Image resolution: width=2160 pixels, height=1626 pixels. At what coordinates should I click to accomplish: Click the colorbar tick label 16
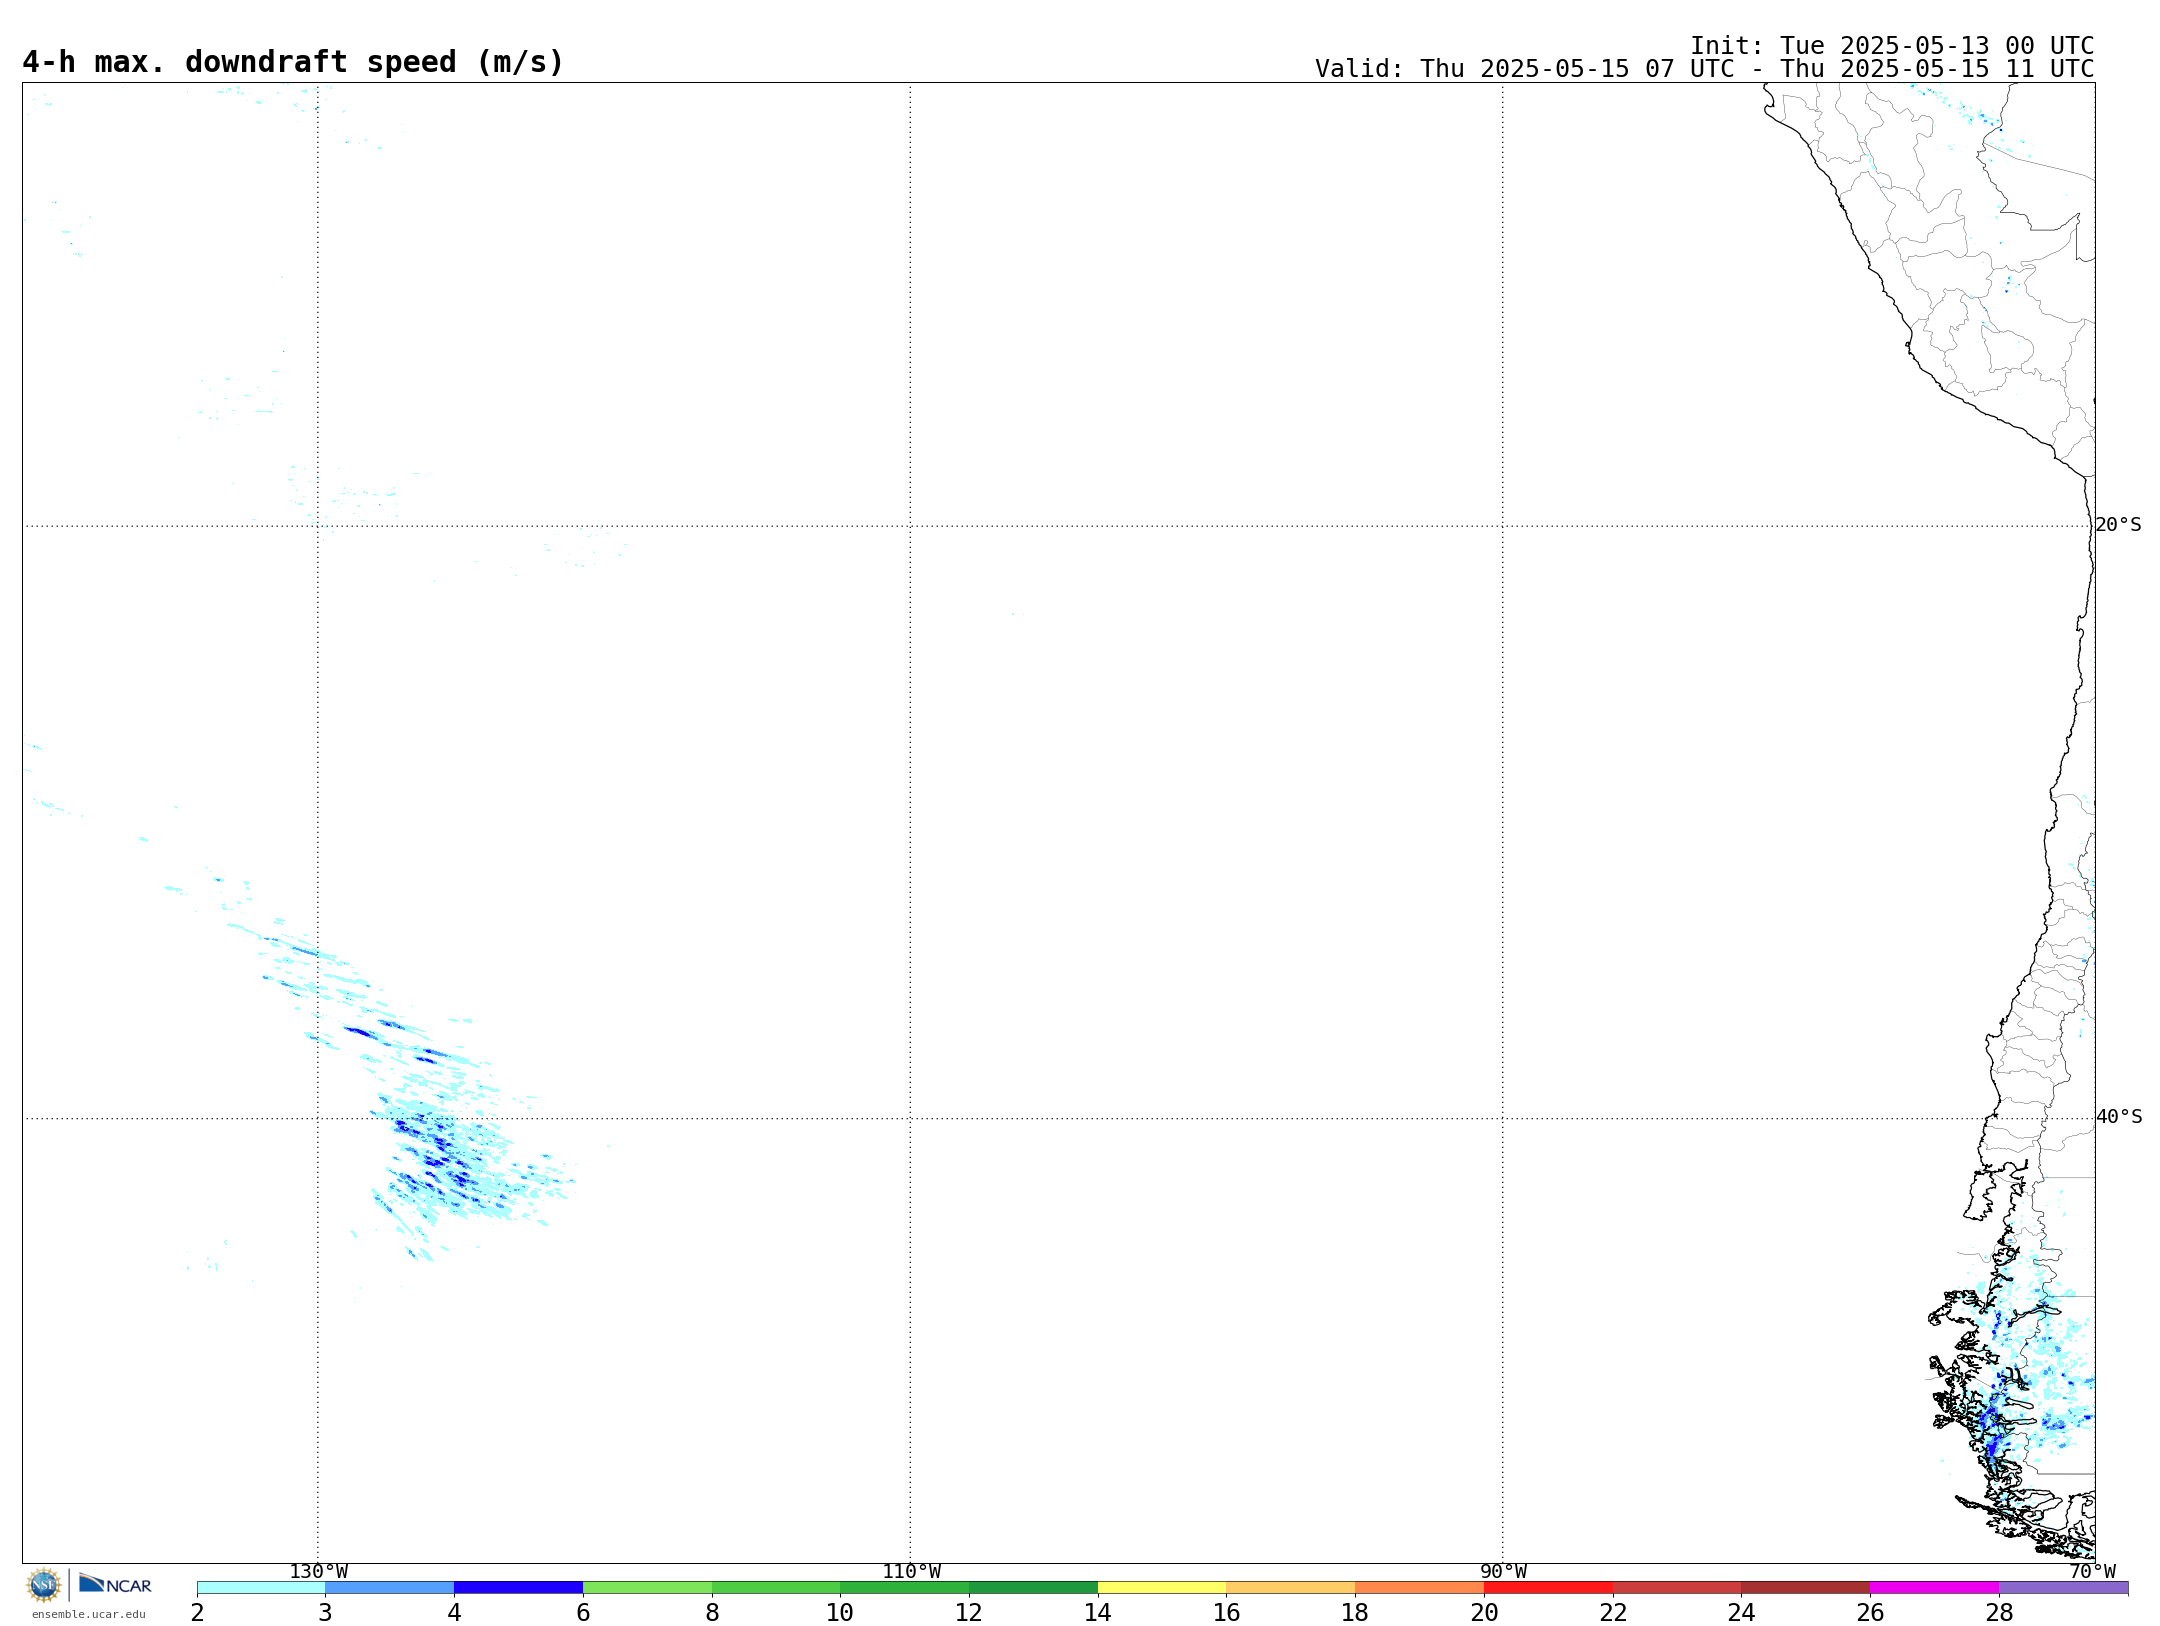pos(1227,1613)
